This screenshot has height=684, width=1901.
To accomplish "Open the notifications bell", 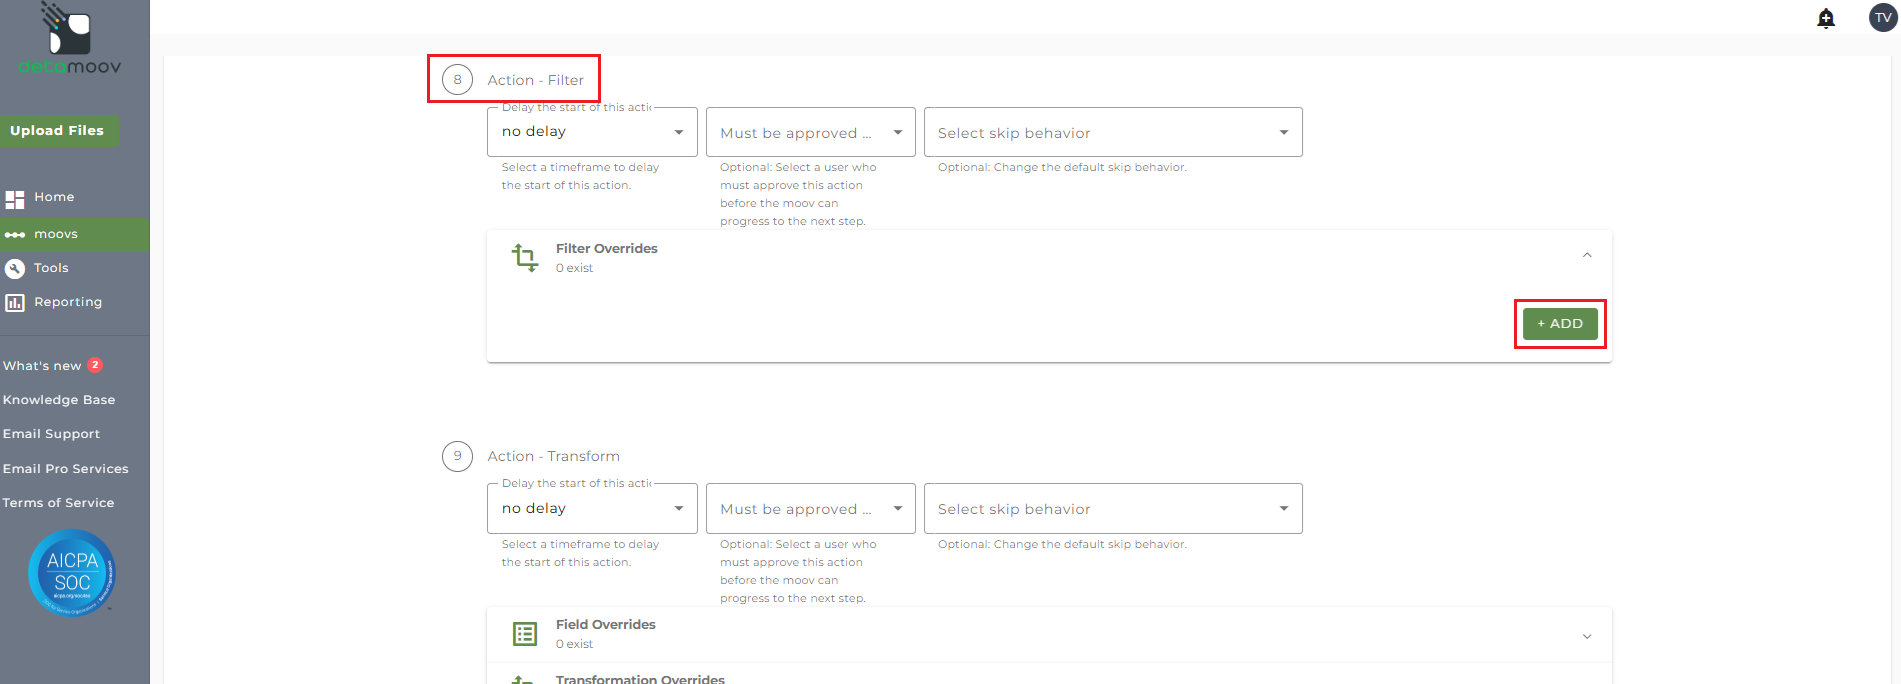I will pos(1826,18).
